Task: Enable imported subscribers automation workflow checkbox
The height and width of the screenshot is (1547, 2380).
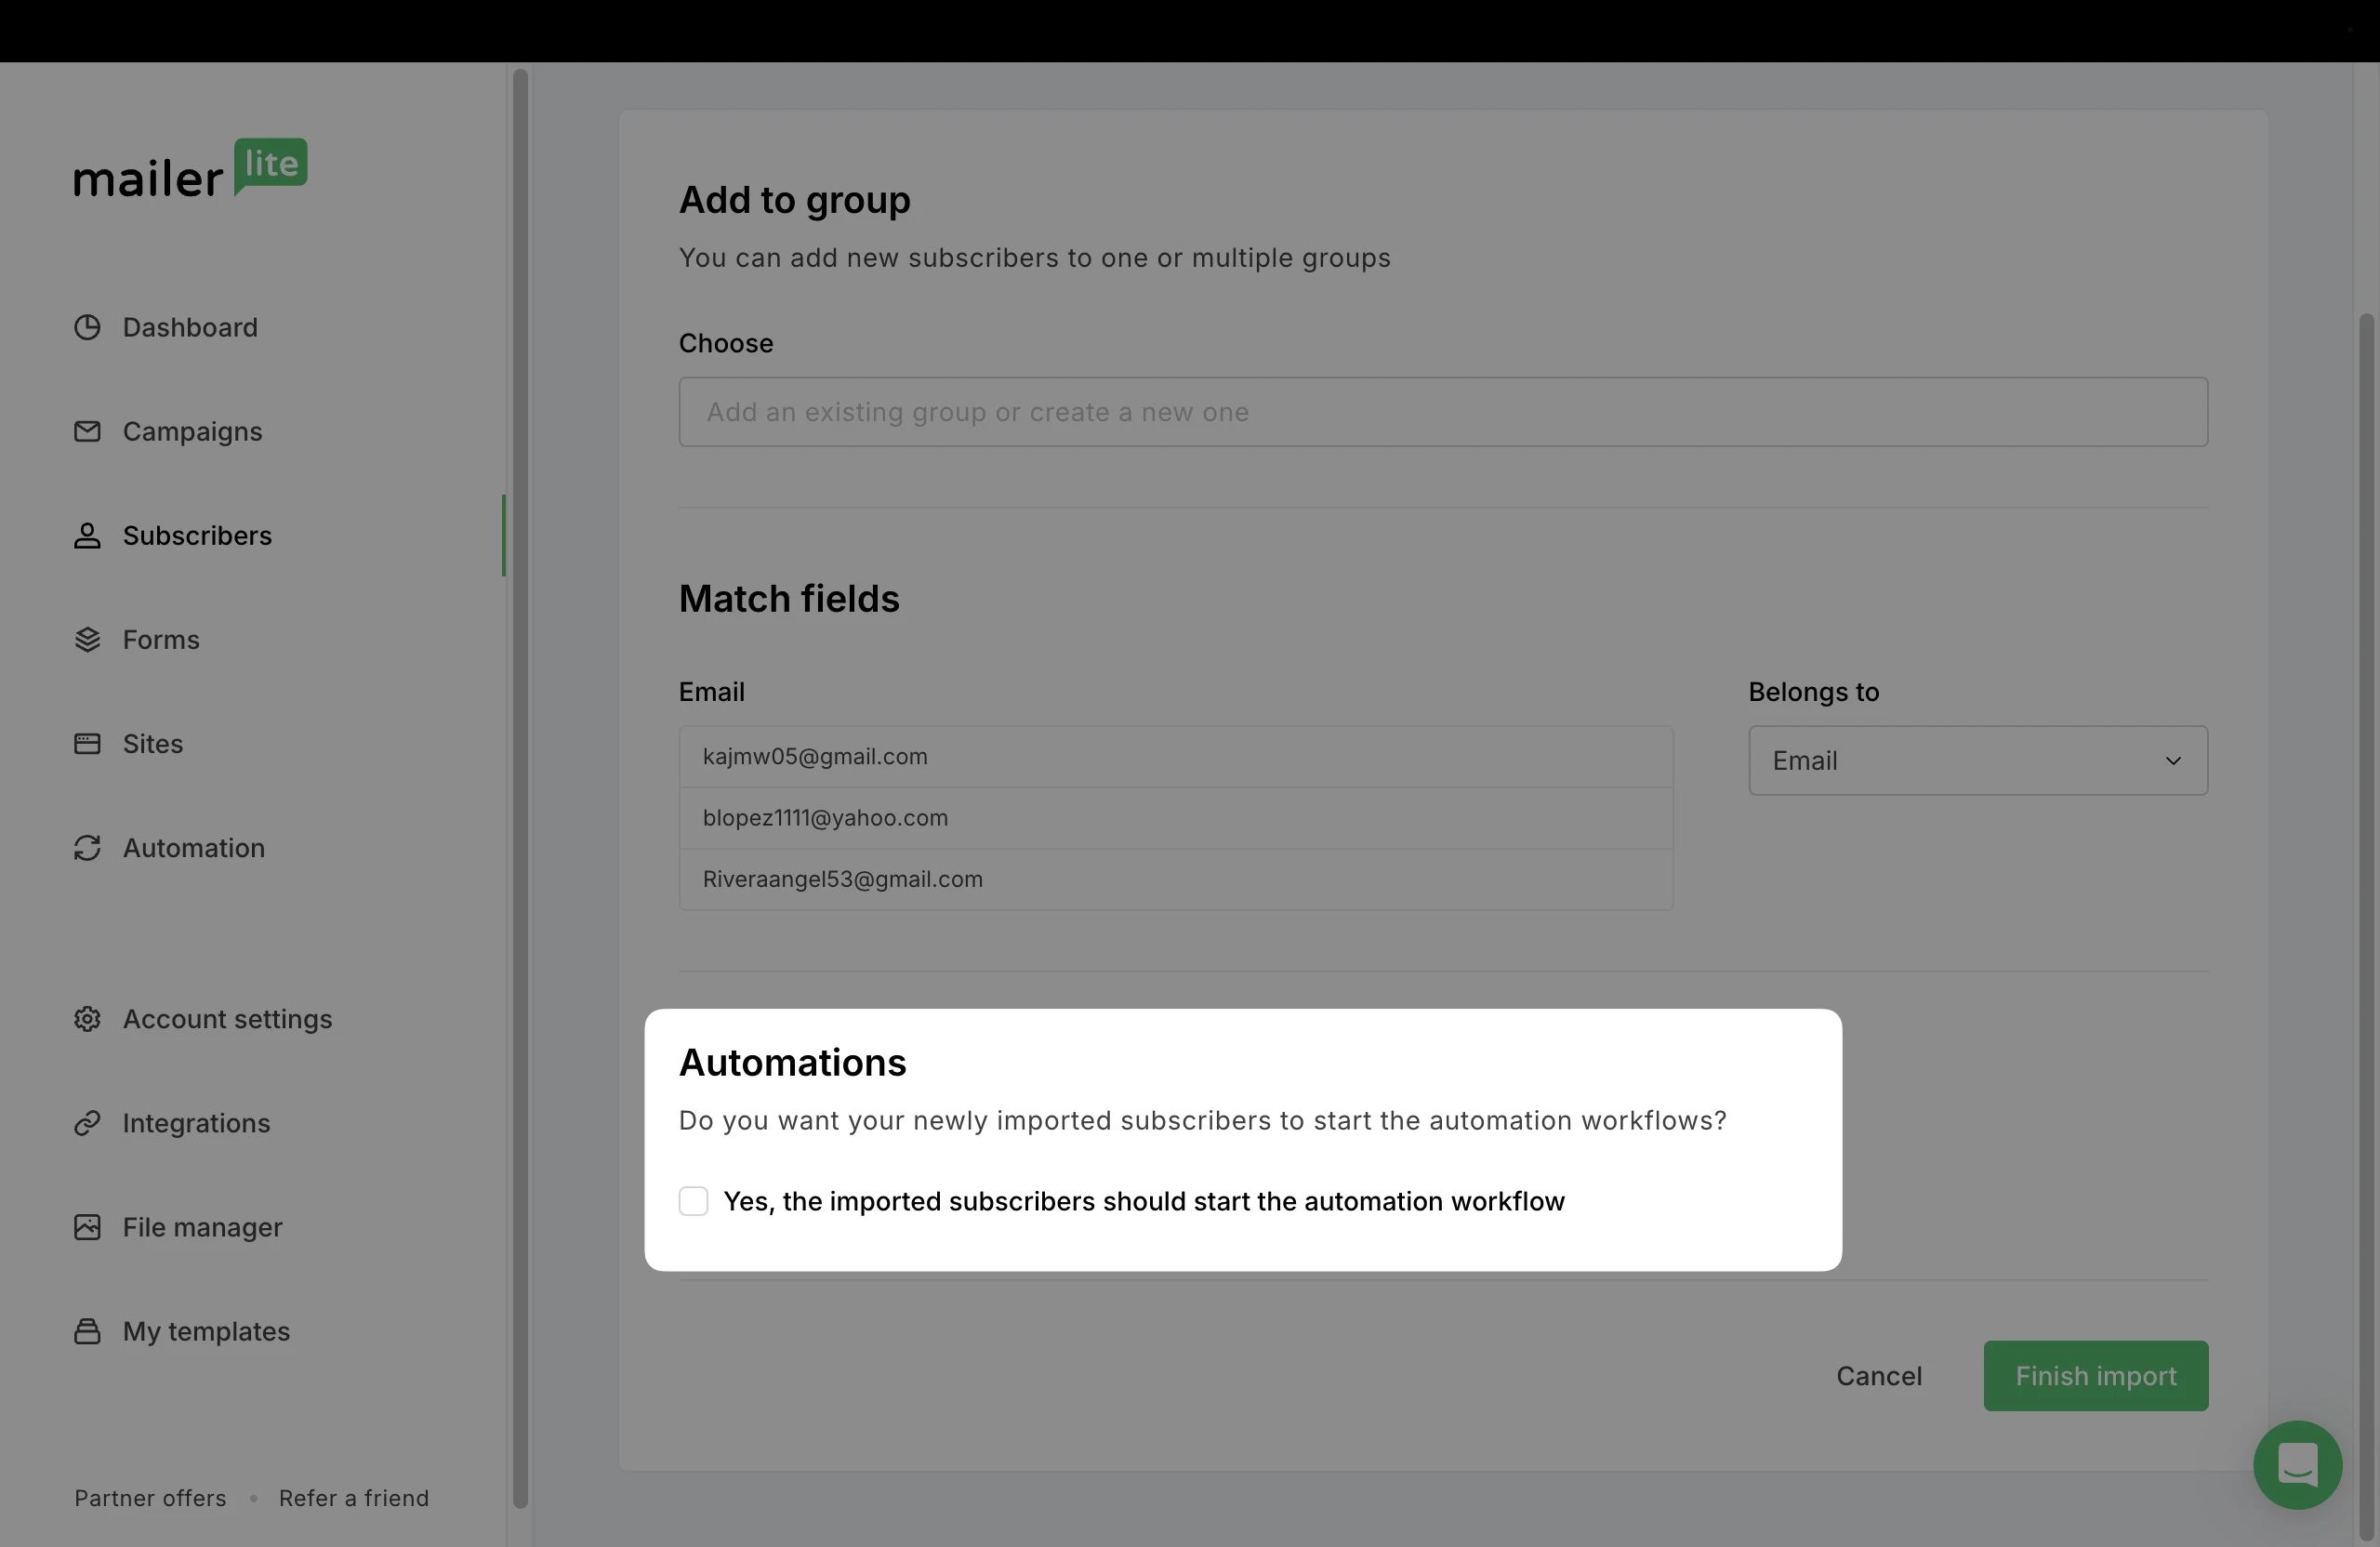Action: tap(693, 1200)
